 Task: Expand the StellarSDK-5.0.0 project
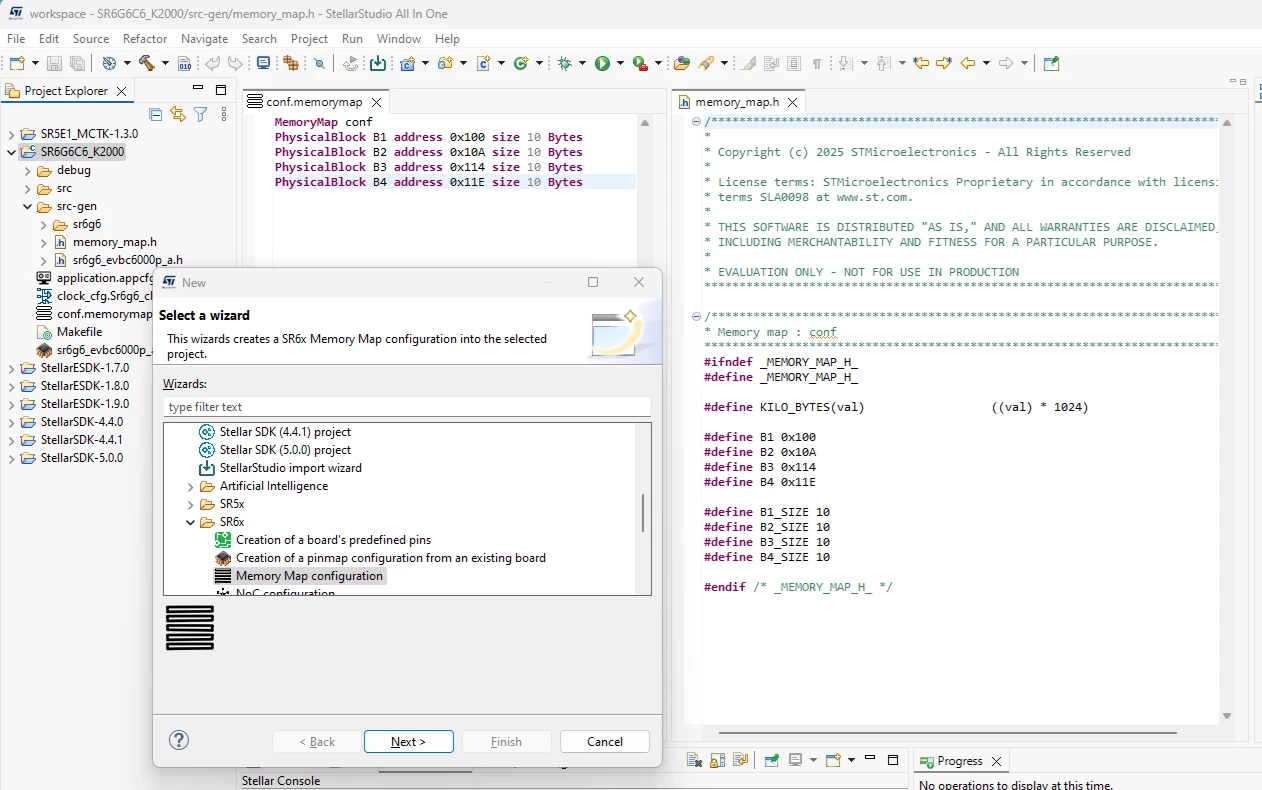12,458
